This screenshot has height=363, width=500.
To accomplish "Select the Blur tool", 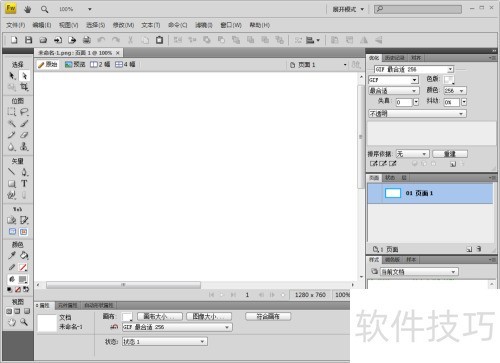I will (12, 147).
